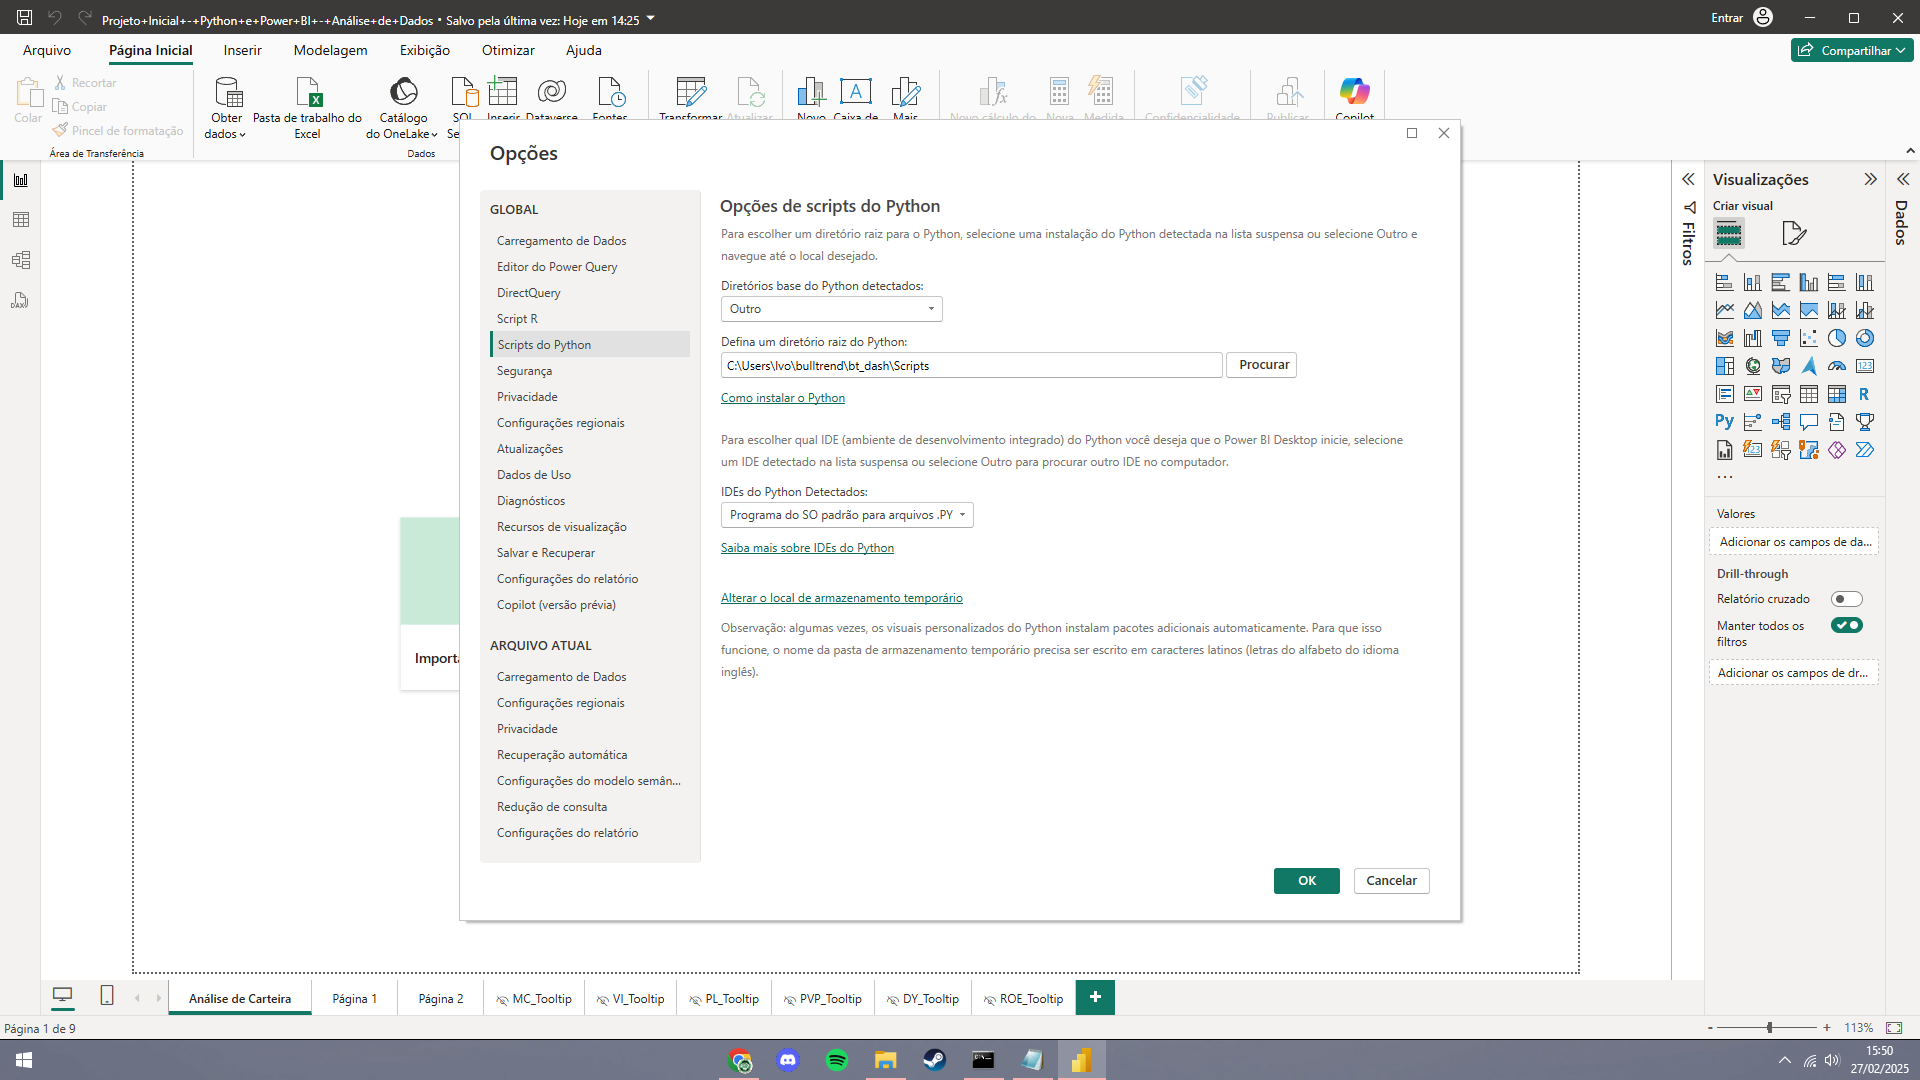Choose the line chart visual
This screenshot has height=1080, width=1920.
point(1725,310)
